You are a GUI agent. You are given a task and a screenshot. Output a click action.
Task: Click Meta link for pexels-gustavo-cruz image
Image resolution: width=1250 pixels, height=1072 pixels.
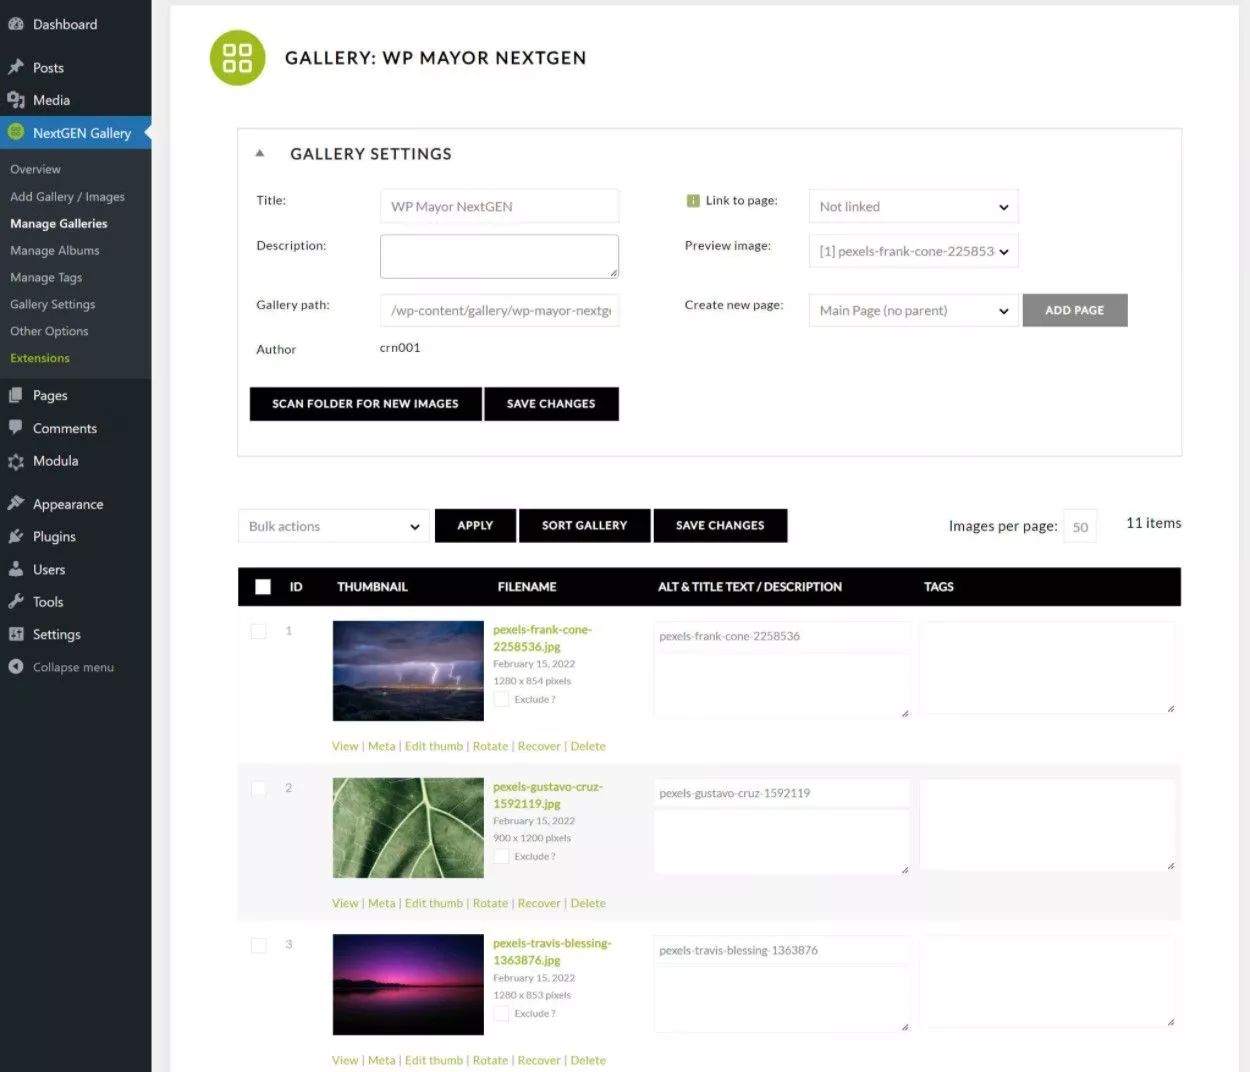pyautogui.click(x=382, y=903)
